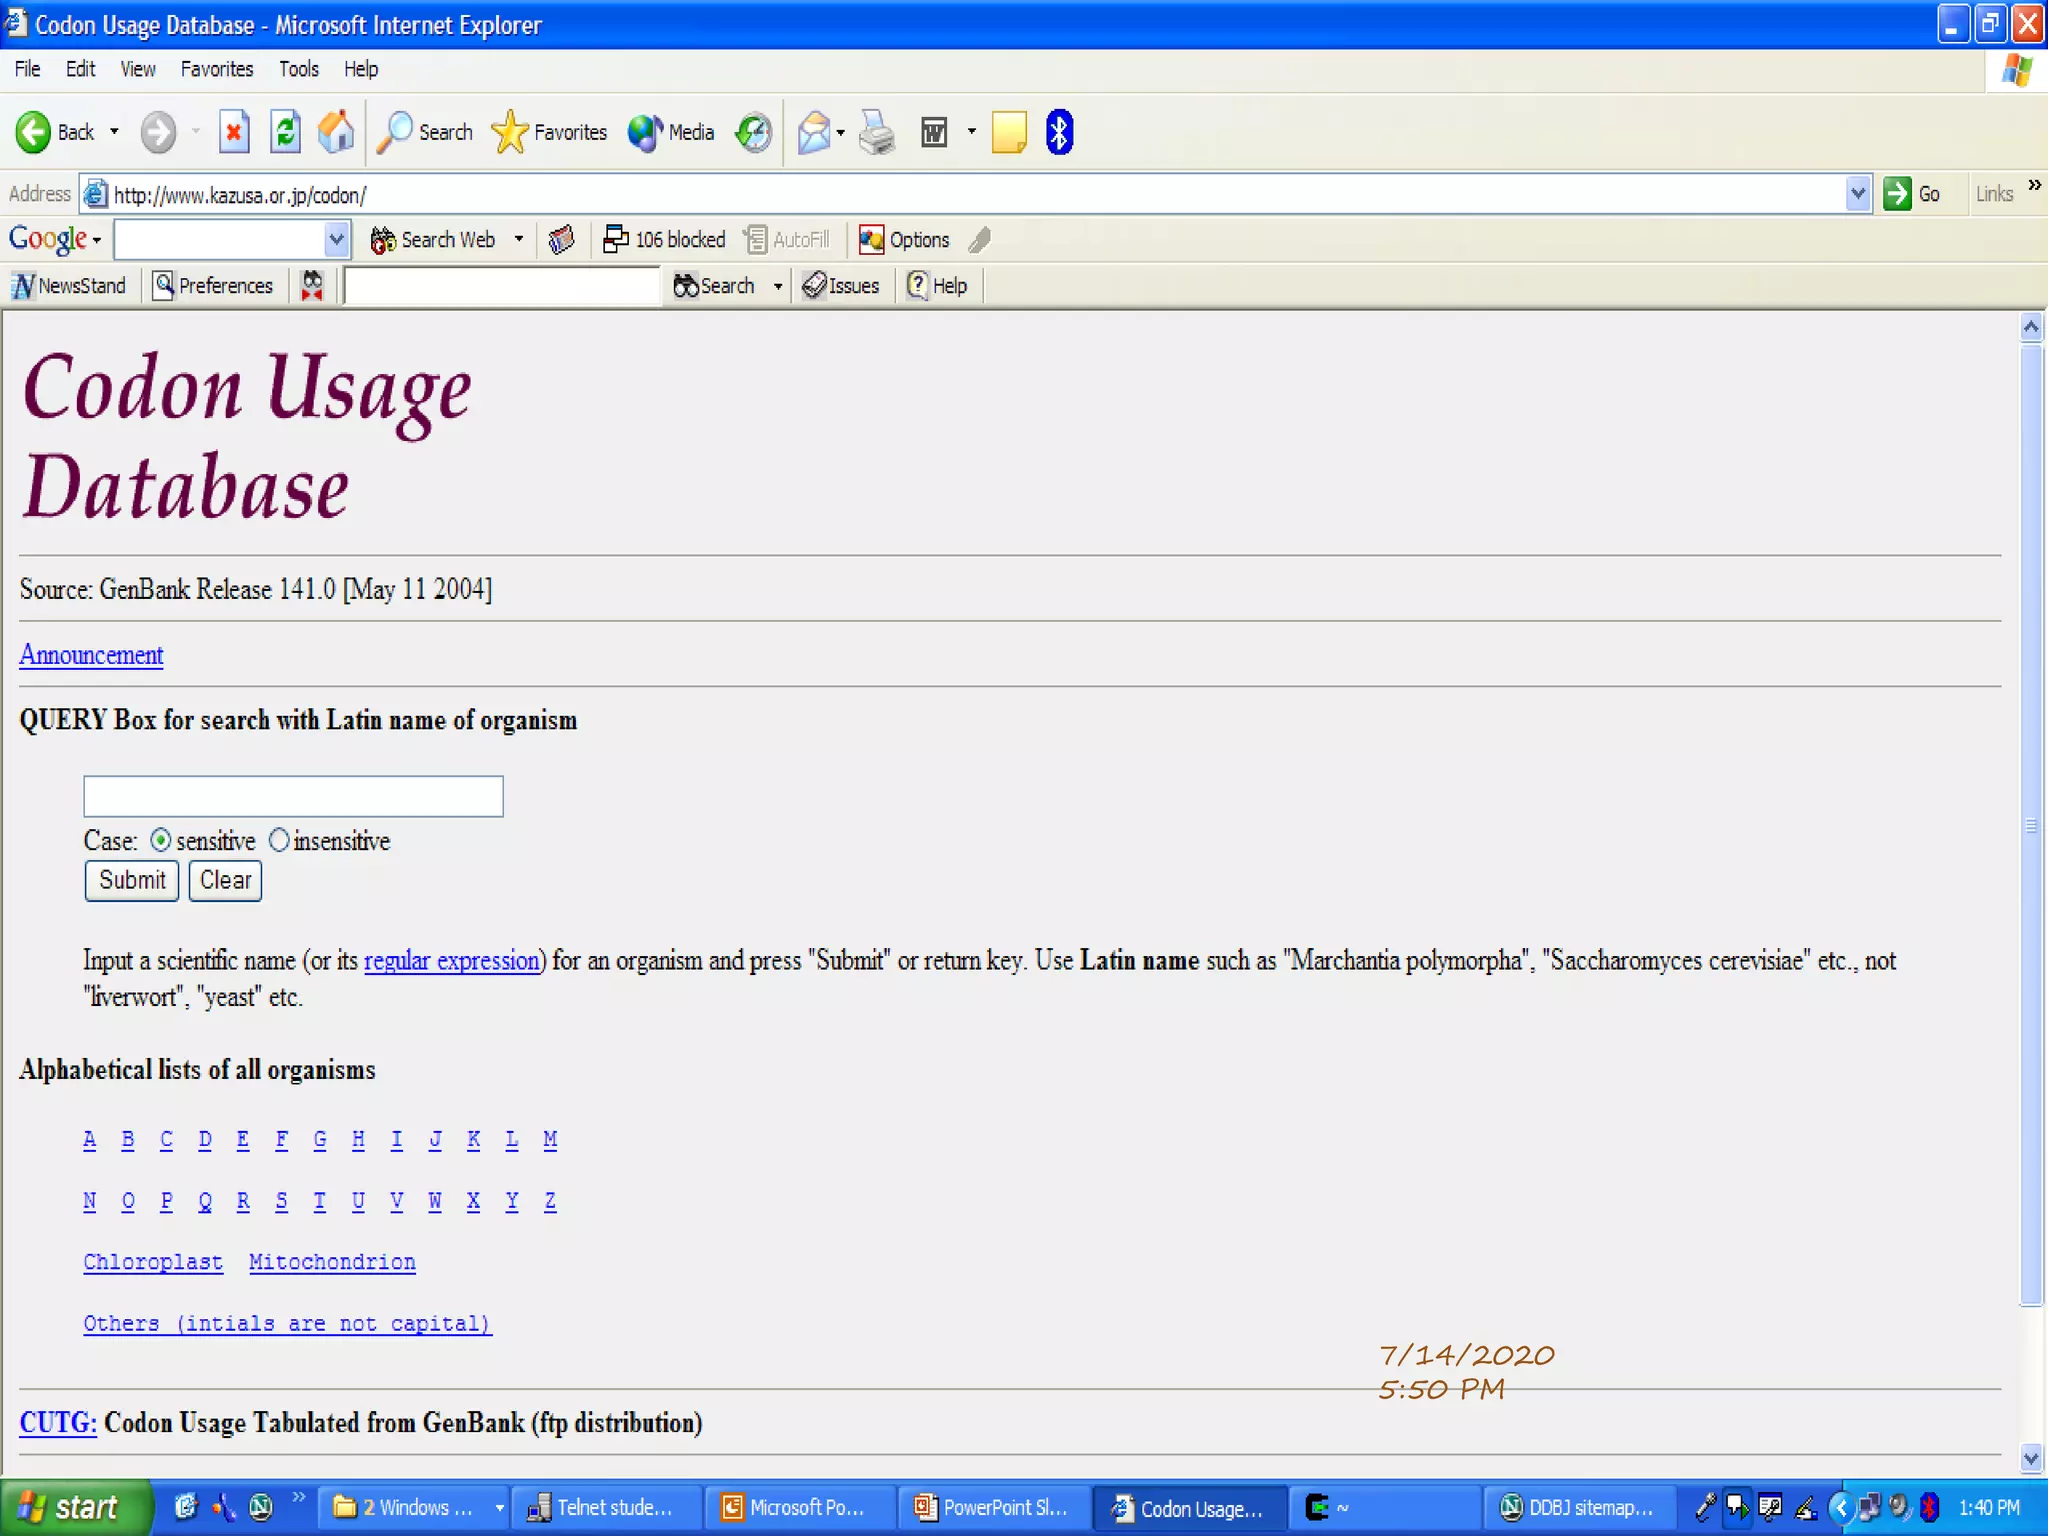
Task: Click the Stop loading icon
Action: [x=234, y=132]
